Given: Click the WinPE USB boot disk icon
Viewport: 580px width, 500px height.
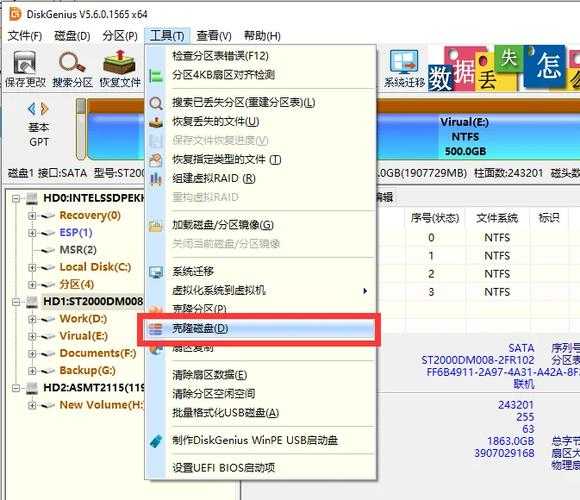Looking at the screenshot, I should coord(156,441).
